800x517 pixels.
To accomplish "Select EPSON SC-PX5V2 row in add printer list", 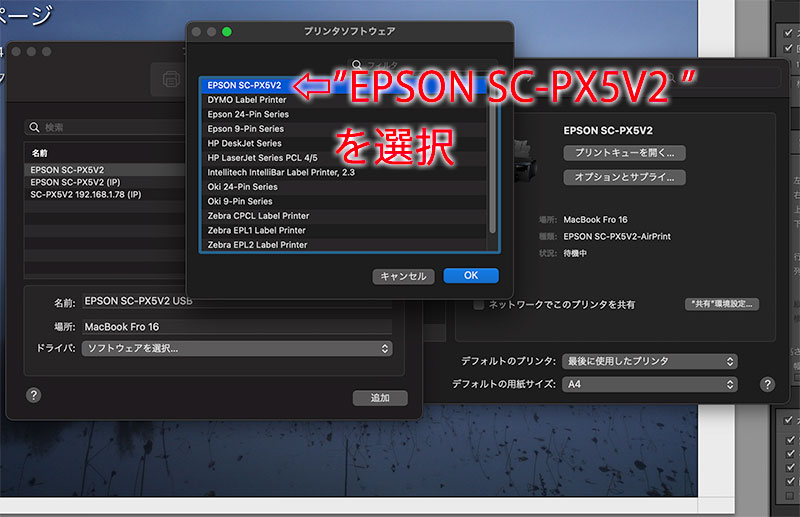I will 105,170.
